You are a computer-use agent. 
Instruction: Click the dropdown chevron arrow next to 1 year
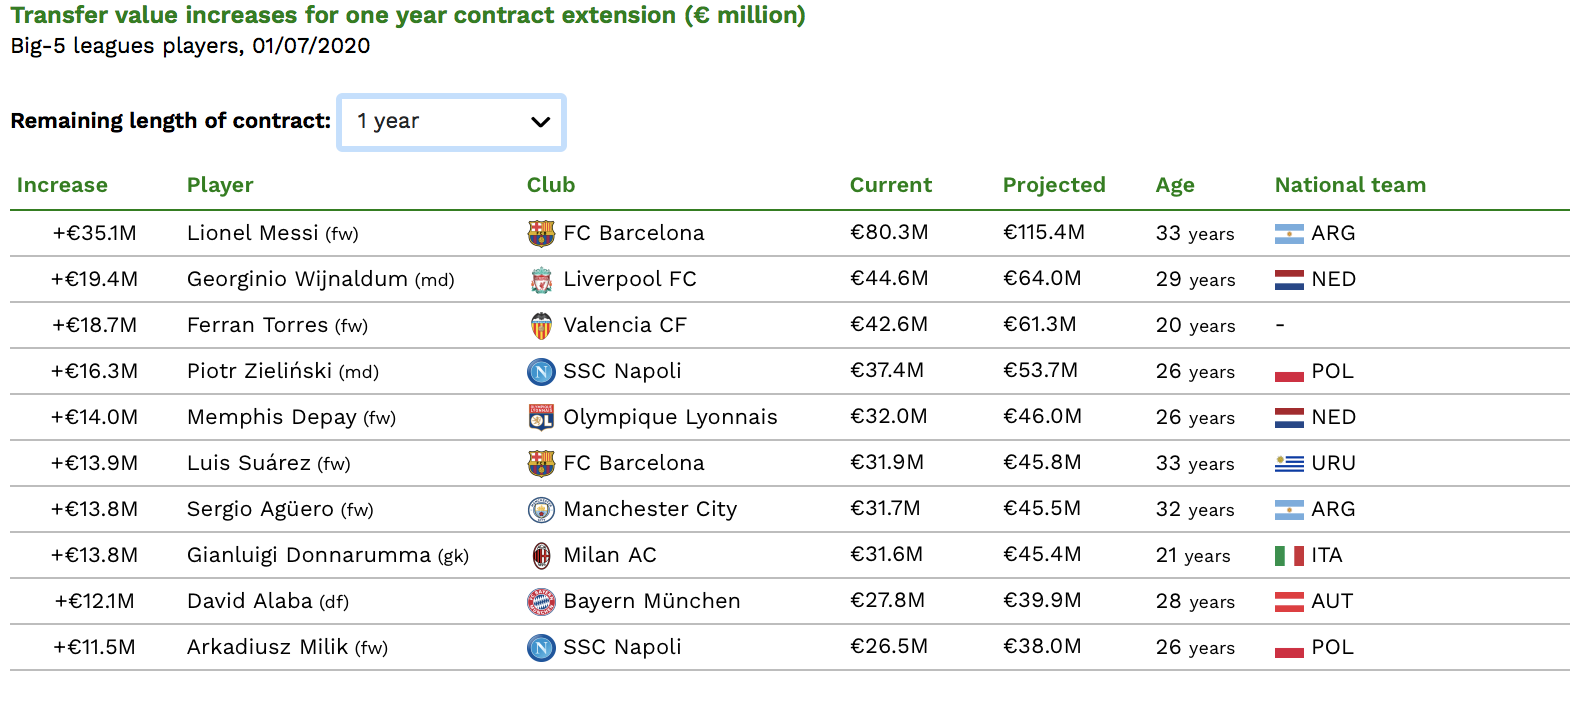pyautogui.click(x=540, y=122)
